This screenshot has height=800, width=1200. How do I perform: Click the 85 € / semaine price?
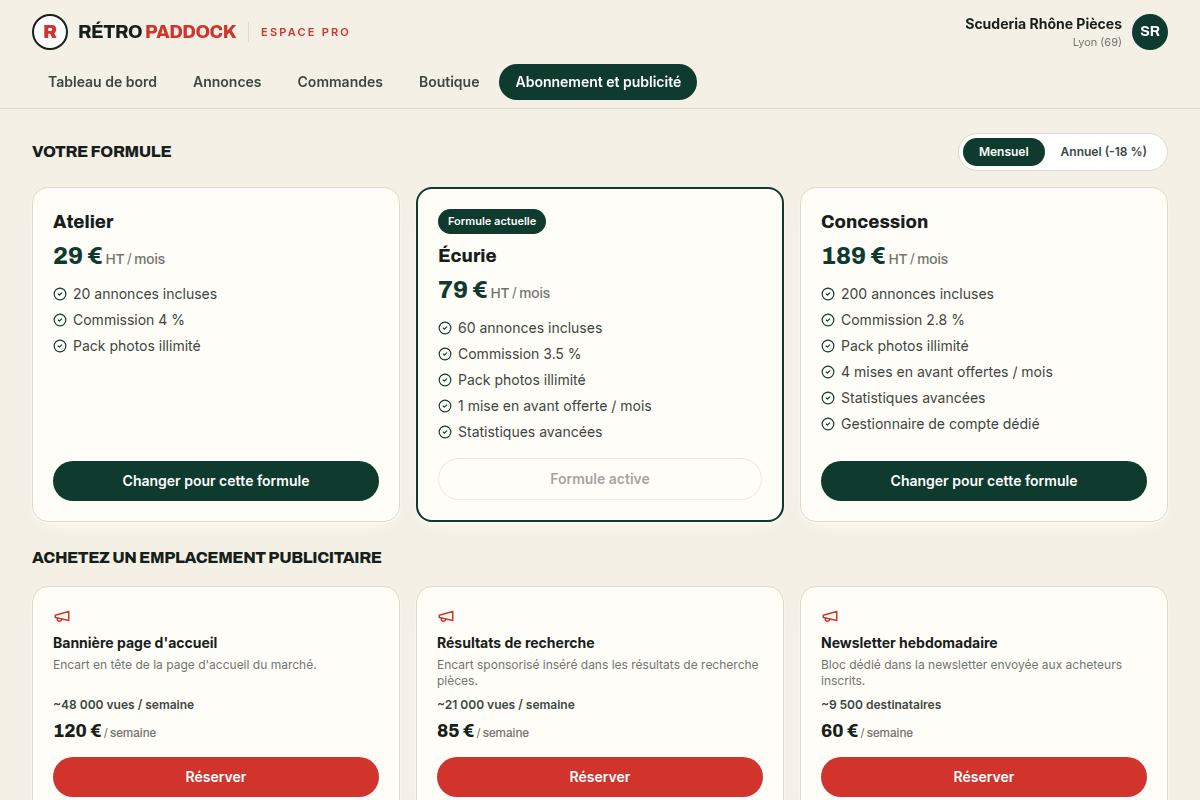click(x=483, y=731)
